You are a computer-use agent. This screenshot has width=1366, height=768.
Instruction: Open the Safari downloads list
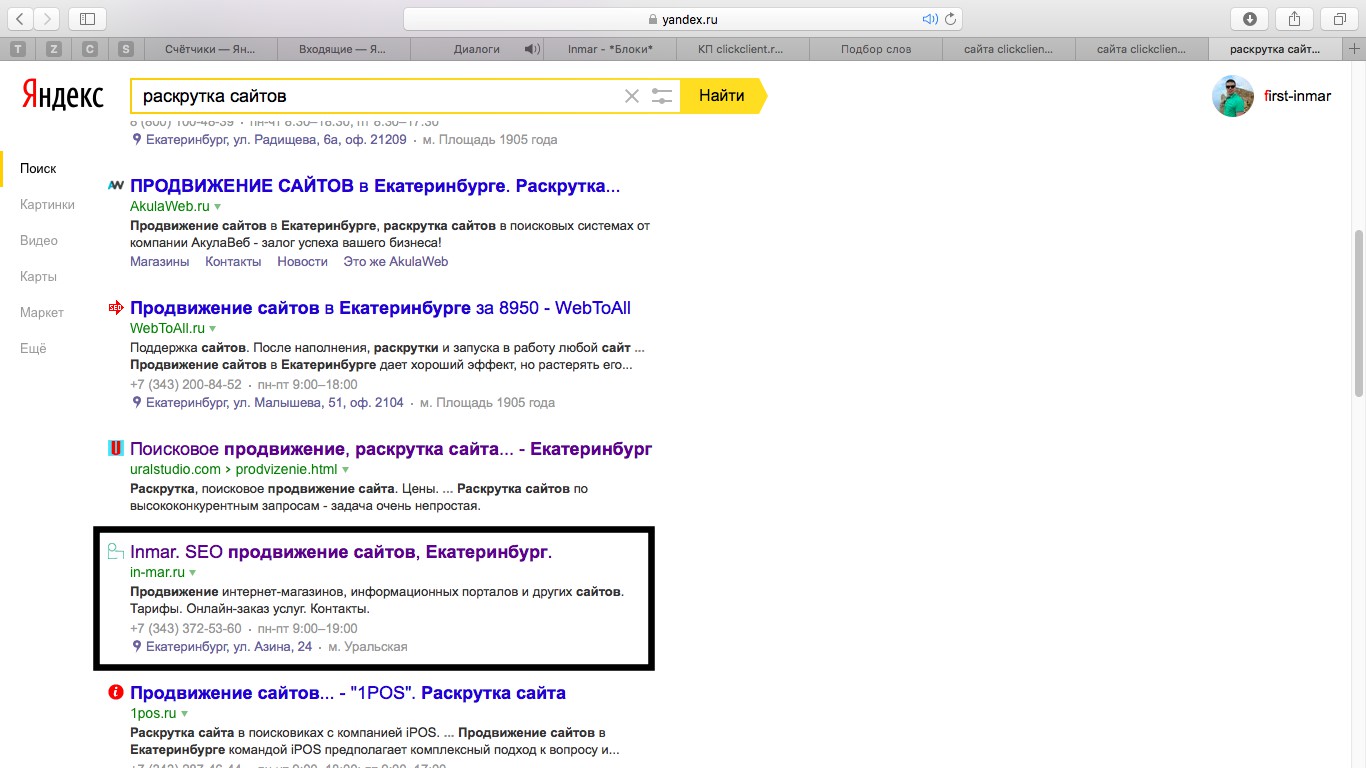point(1250,18)
